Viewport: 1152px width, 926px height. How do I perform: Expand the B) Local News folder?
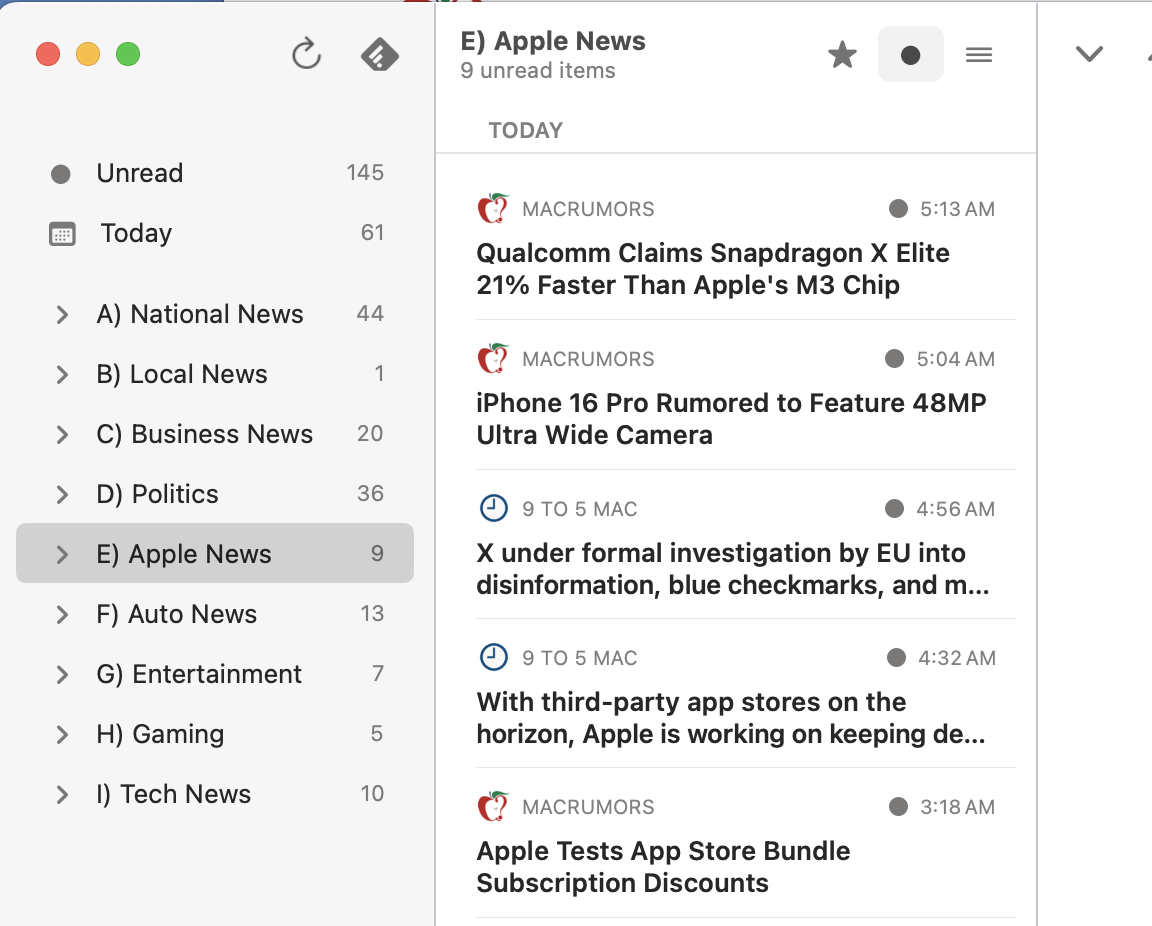click(62, 375)
